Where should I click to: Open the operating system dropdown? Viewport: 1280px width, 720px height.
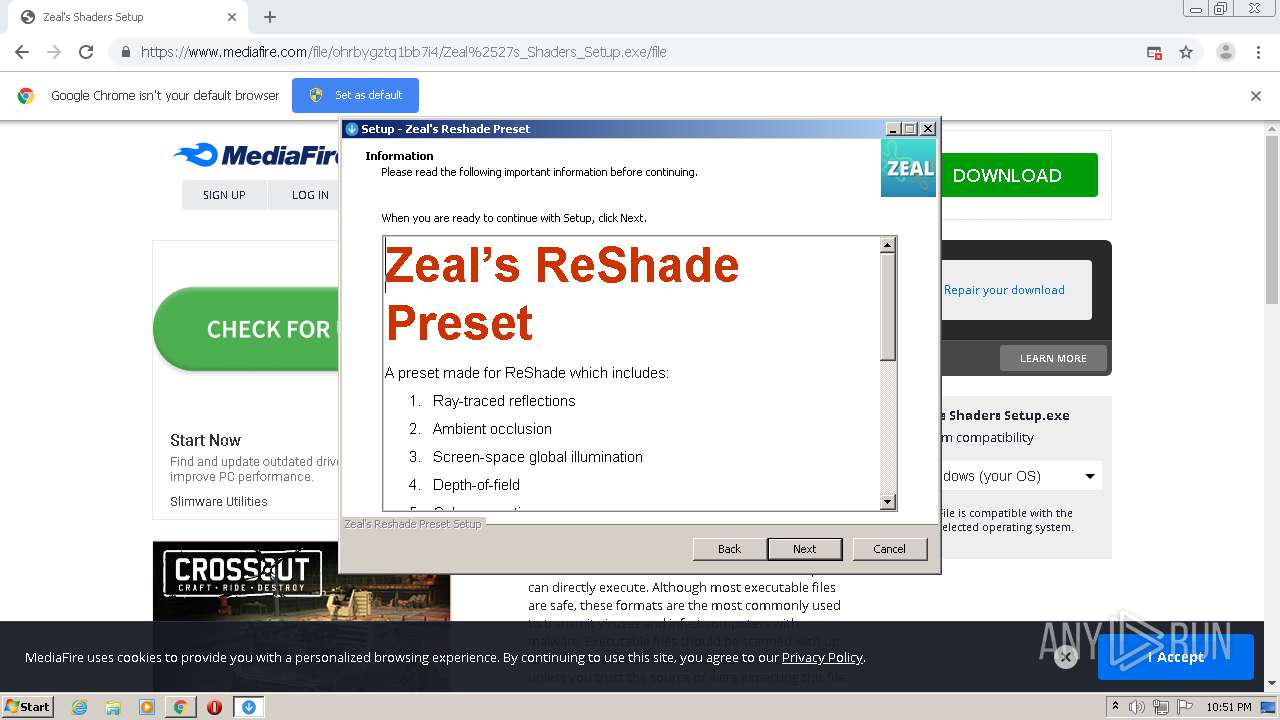1020,476
